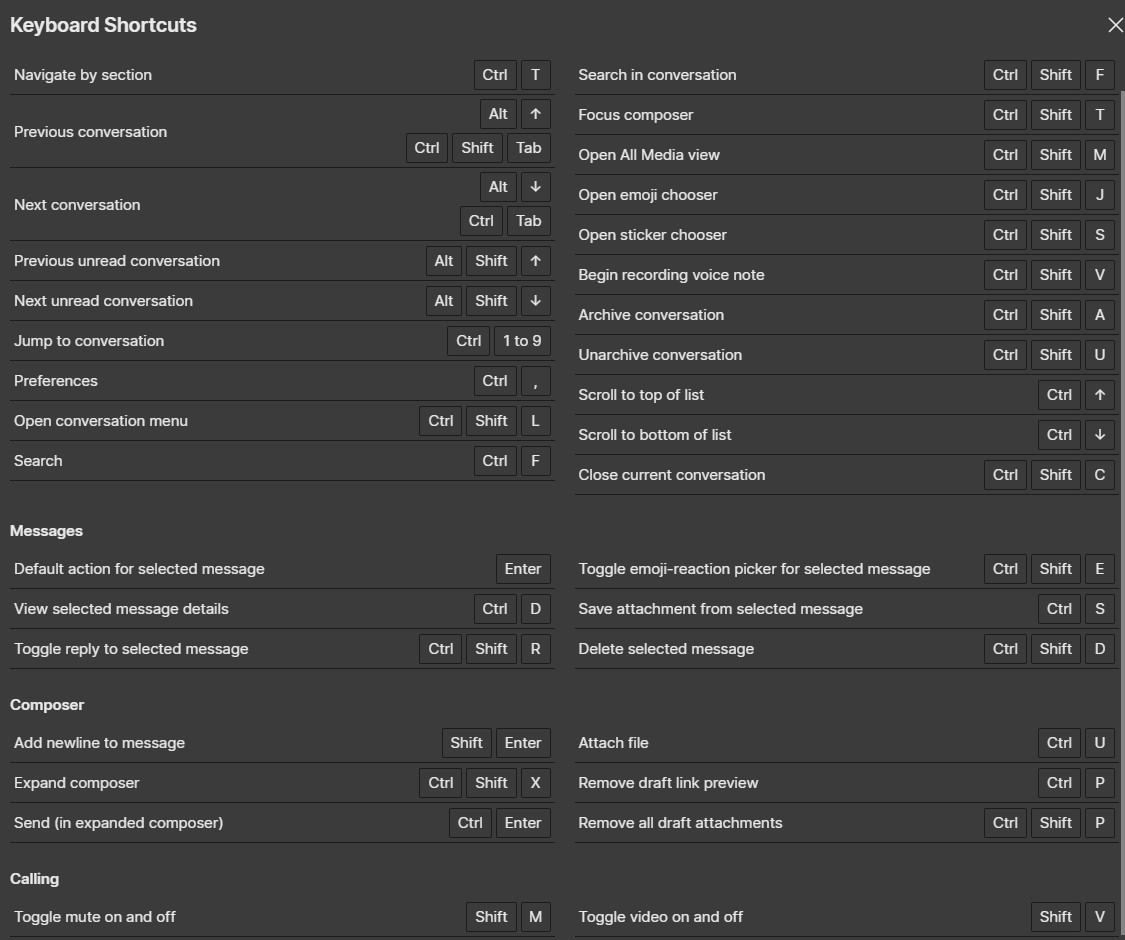1125x940 pixels.
Task: Click the down-arrow badge for Scroll to bottom of list
Action: (x=1099, y=434)
